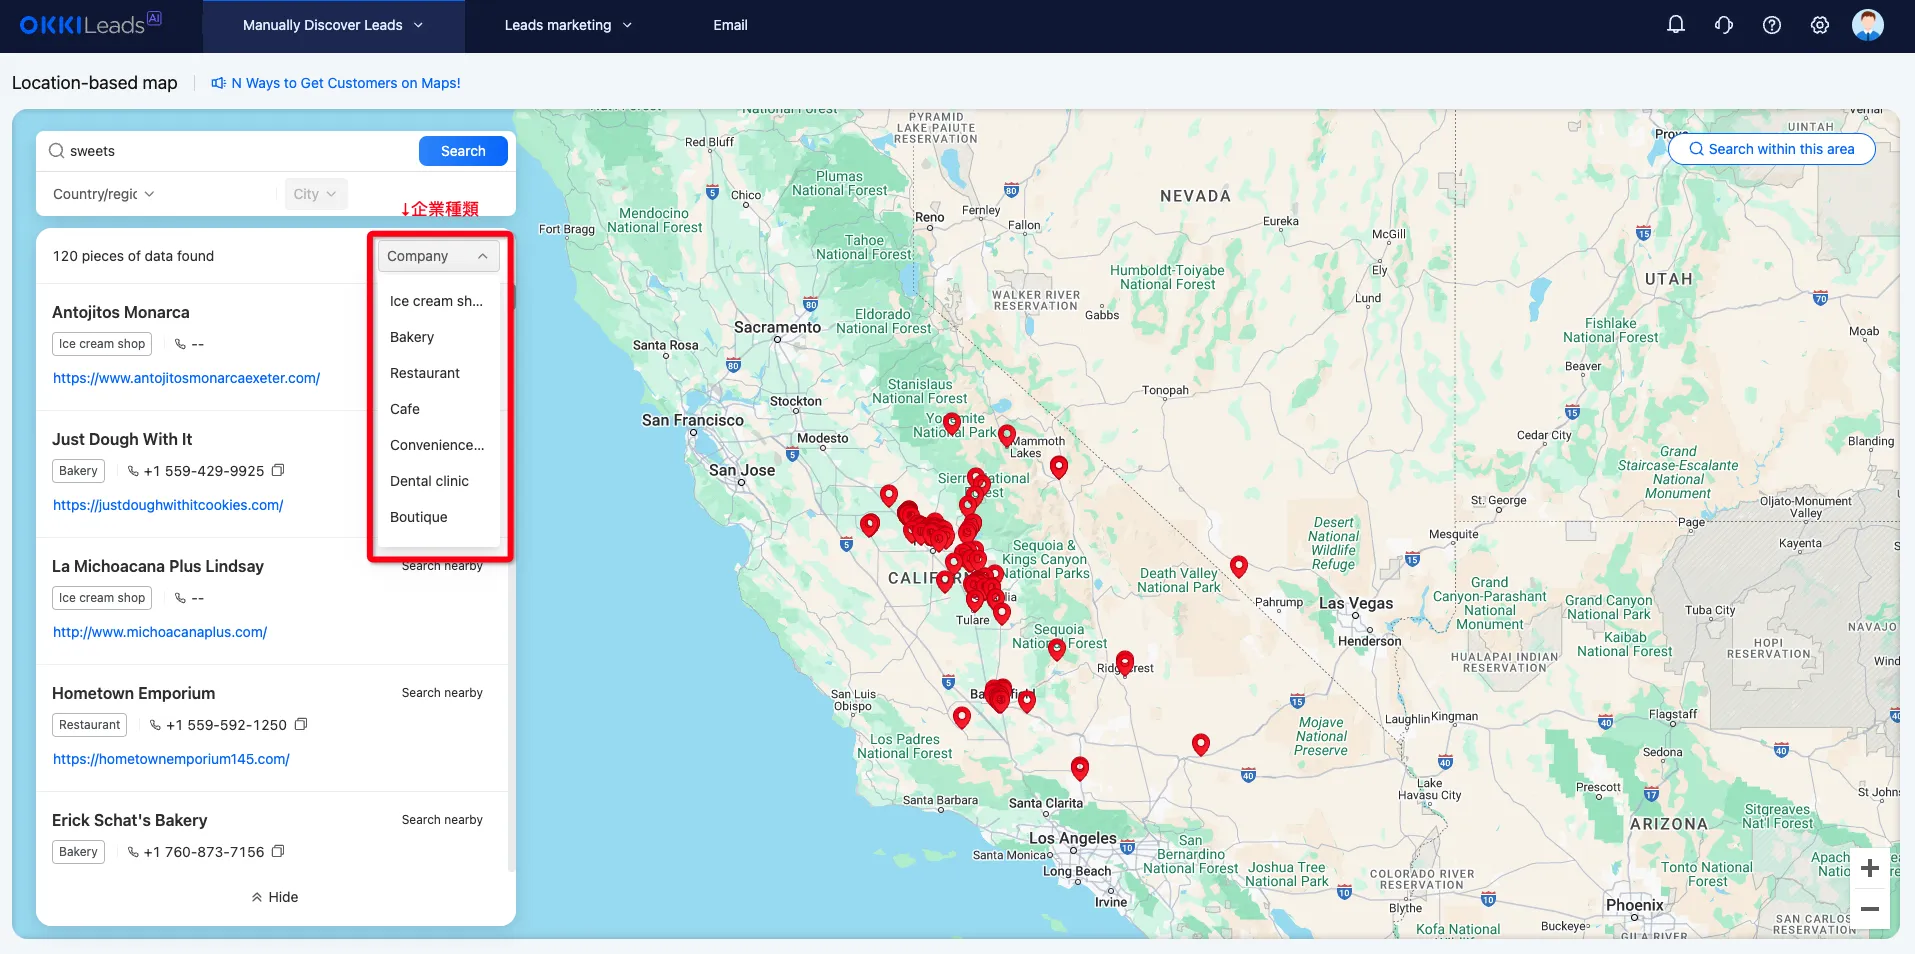Choose Convenience option in company list
Image resolution: width=1915 pixels, height=954 pixels.
437,445
